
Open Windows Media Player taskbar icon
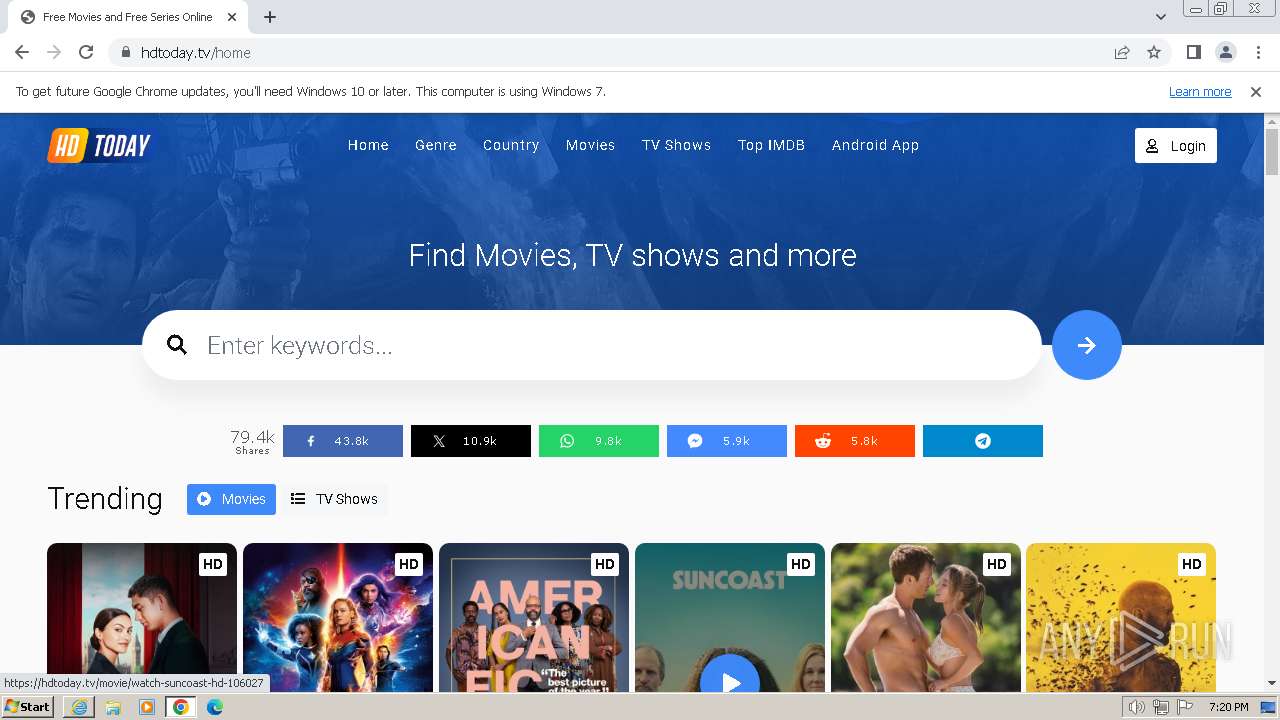point(147,707)
